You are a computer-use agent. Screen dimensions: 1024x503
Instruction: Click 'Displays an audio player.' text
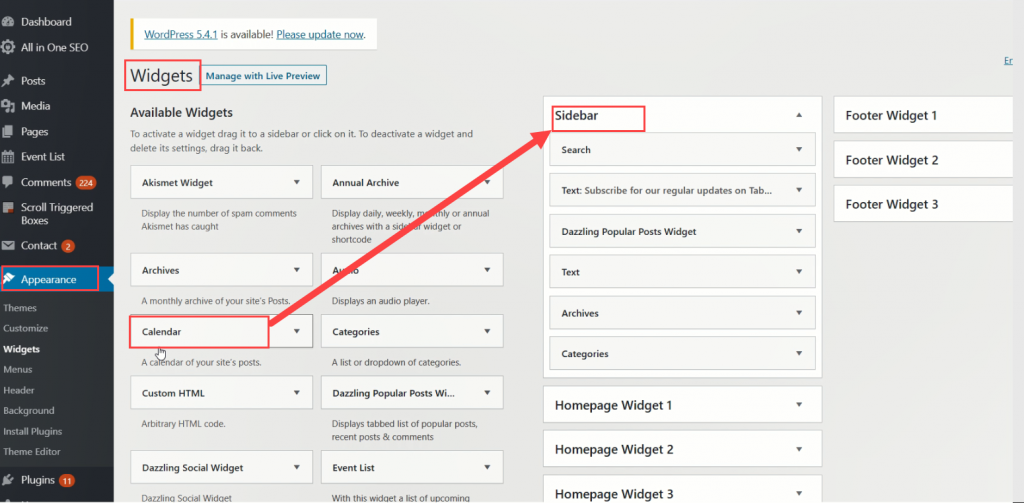381,301
